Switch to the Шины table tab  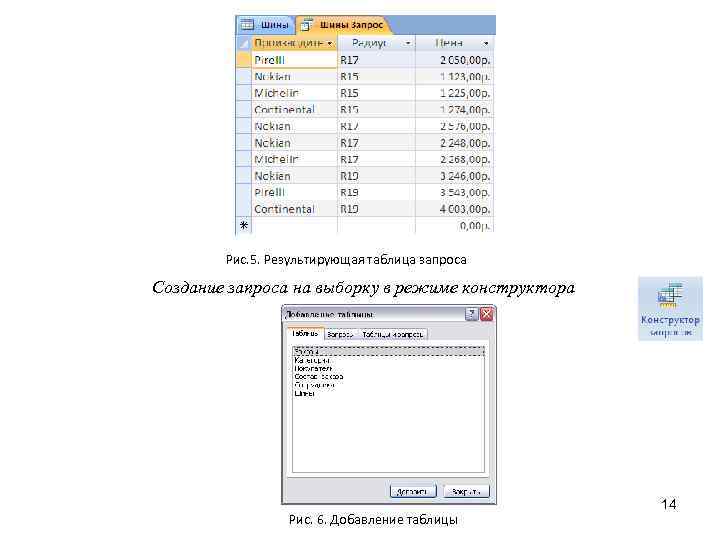[266, 25]
